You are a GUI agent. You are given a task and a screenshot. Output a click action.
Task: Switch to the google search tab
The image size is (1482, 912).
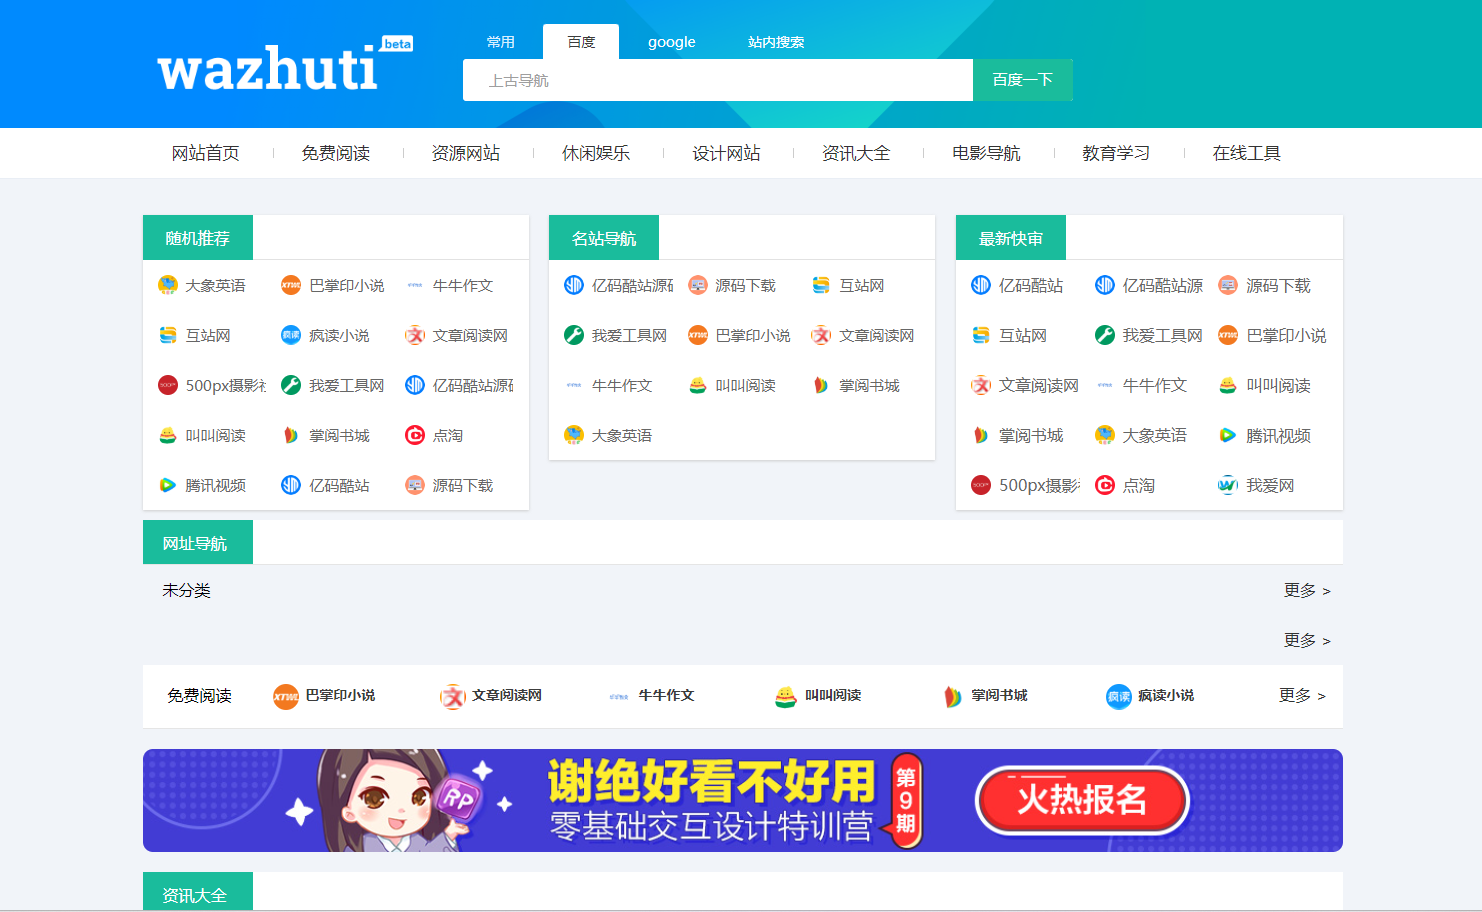click(671, 41)
